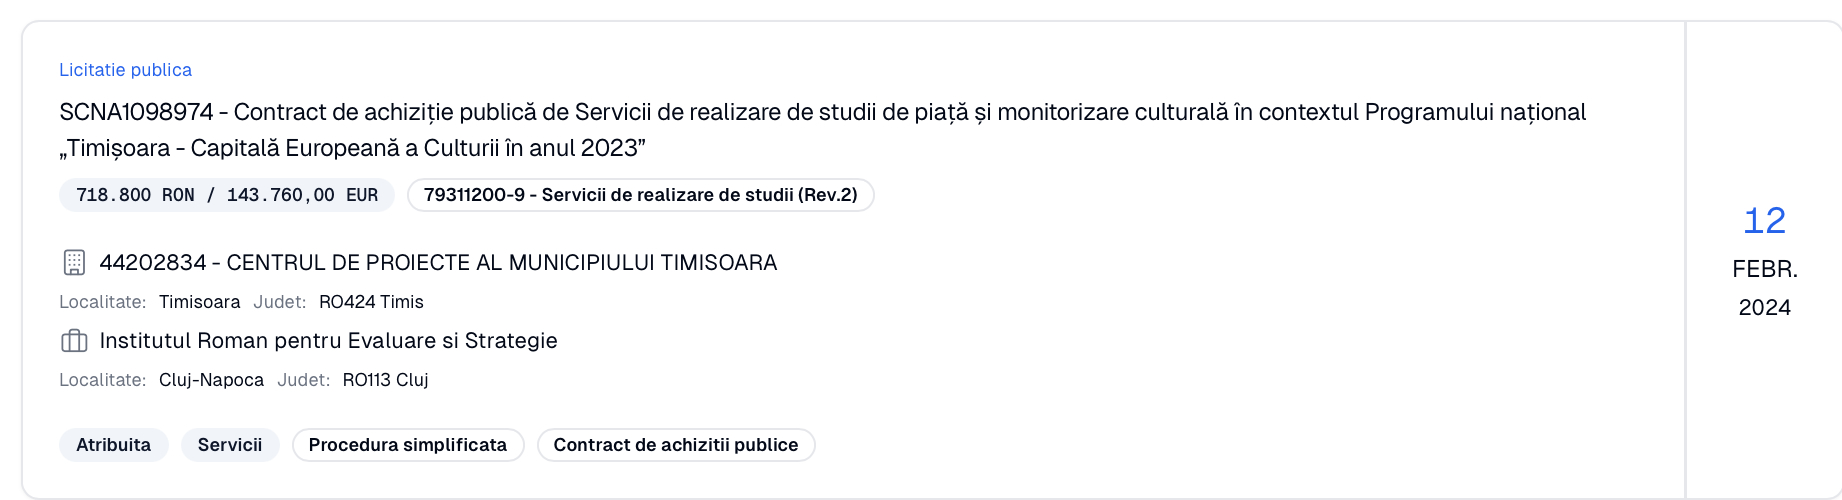The image size is (1842, 500).
Task: Click the Judet label next to RO113 Cluj
Action: pyautogui.click(x=303, y=380)
